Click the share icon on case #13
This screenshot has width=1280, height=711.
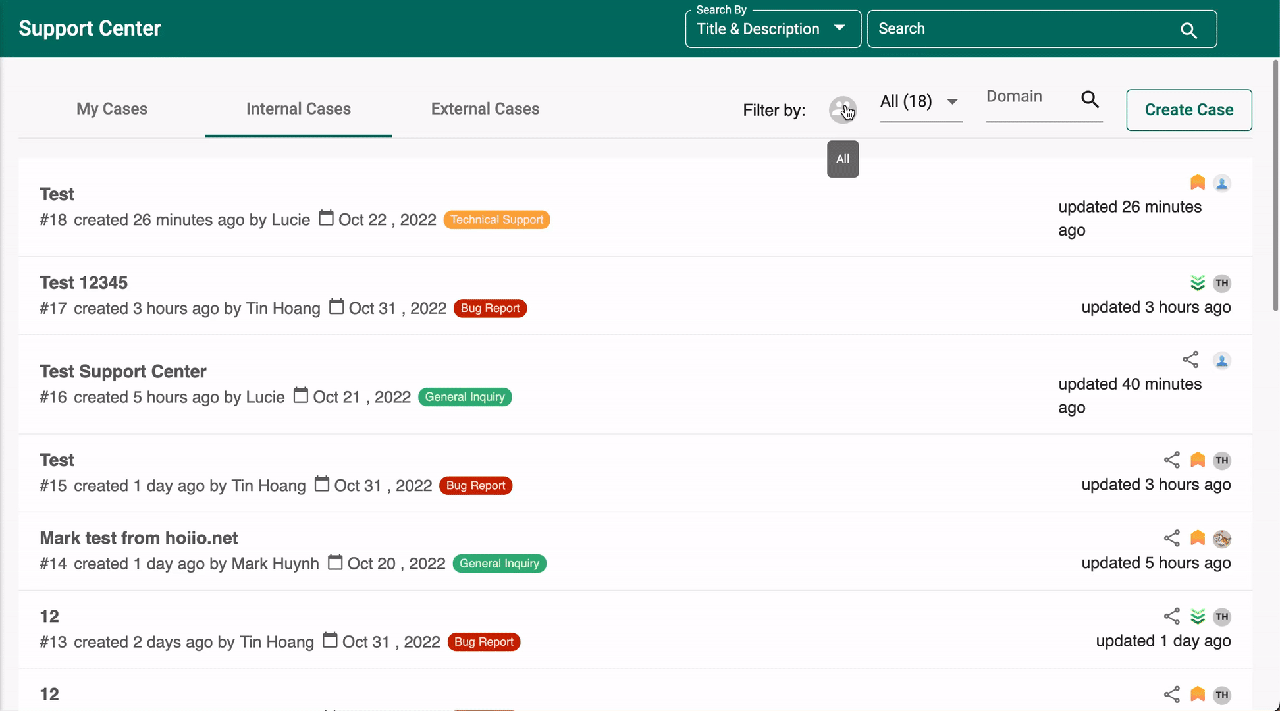pyautogui.click(x=1172, y=616)
